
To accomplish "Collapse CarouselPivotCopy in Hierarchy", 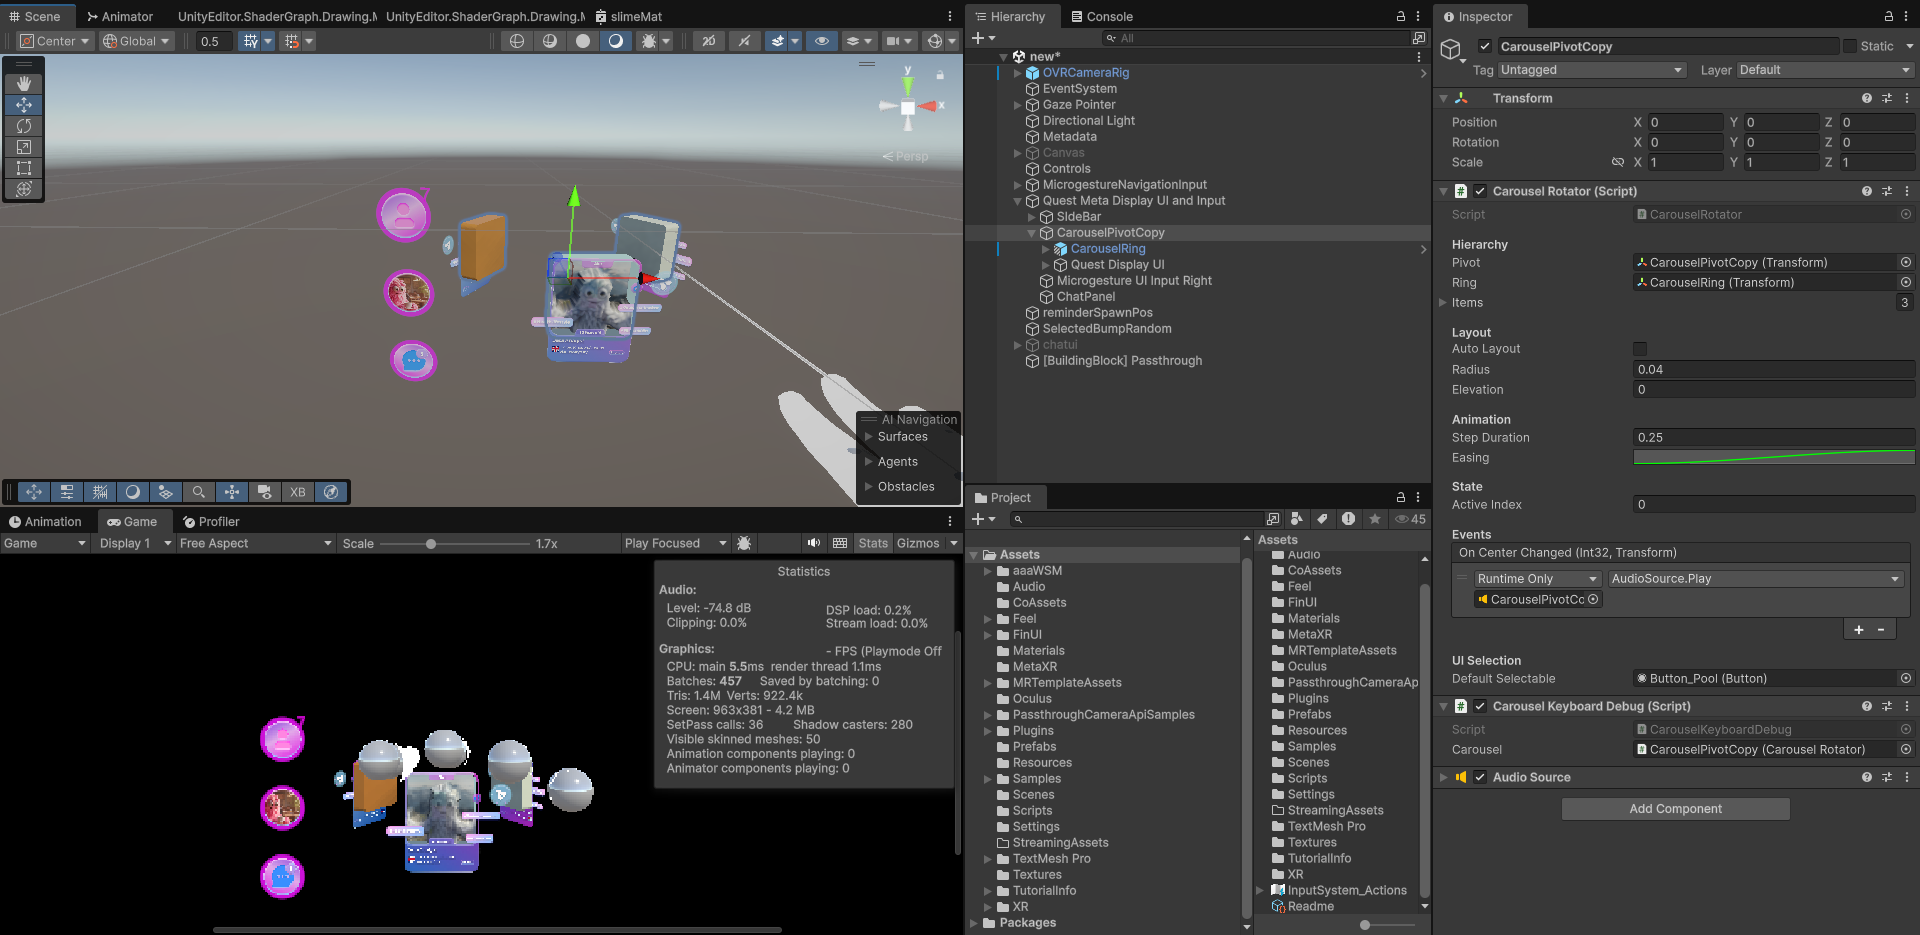I will point(1032,233).
